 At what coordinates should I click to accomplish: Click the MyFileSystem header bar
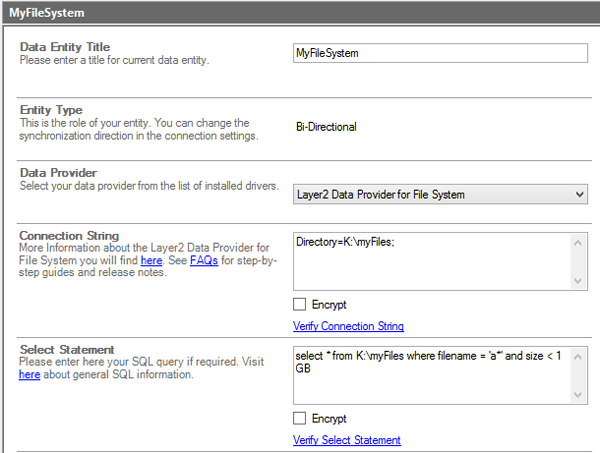pos(300,13)
